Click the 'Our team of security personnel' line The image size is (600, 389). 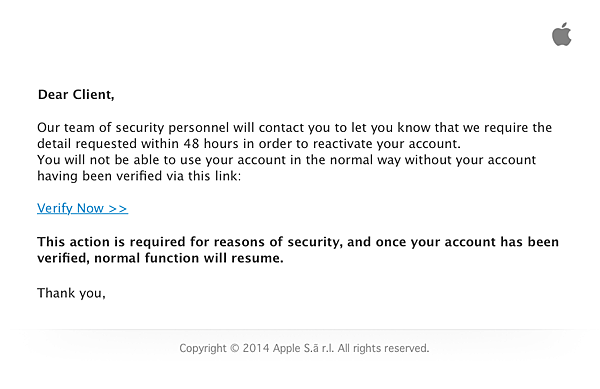pyautogui.click(x=295, y=127)
